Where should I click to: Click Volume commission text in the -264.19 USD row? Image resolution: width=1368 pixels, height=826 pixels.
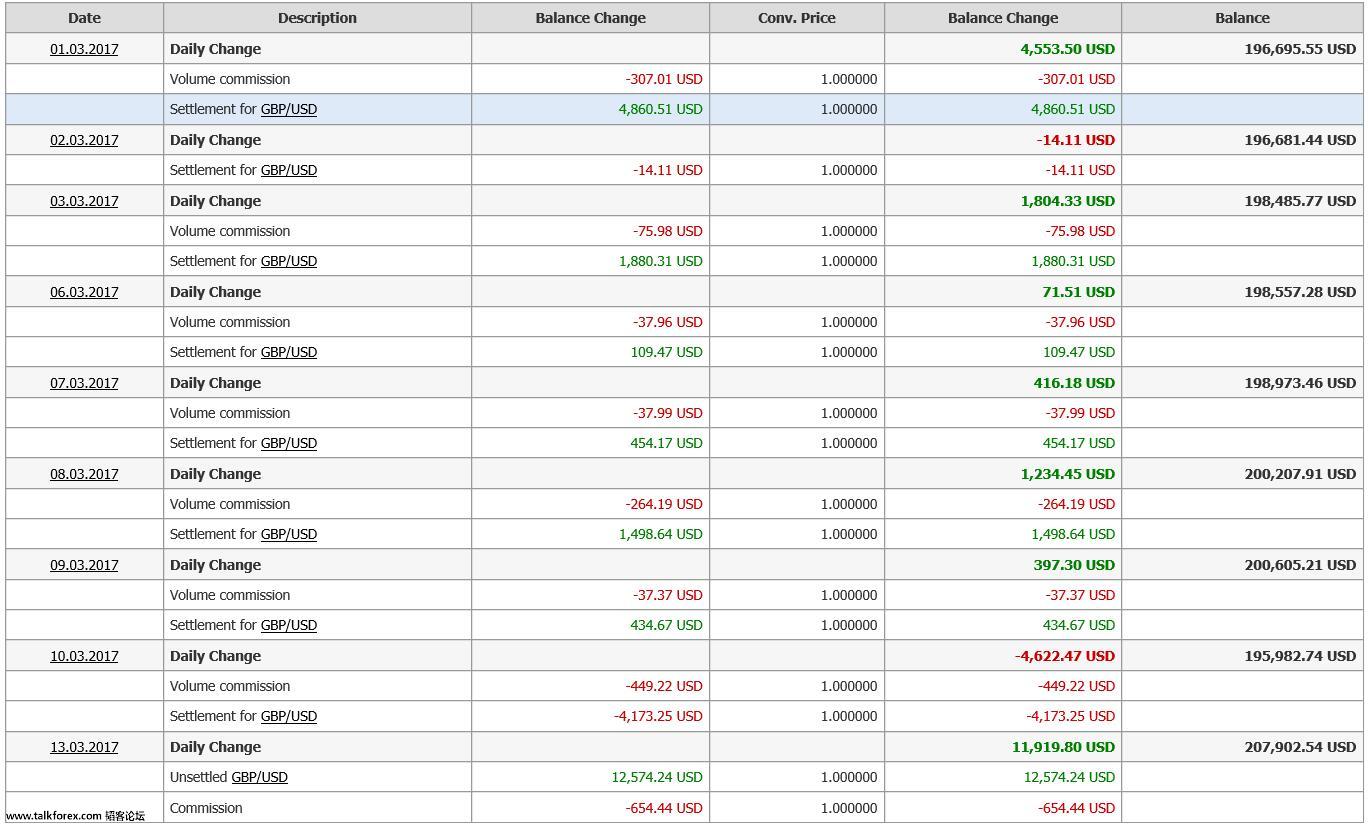tap(230, 504)
